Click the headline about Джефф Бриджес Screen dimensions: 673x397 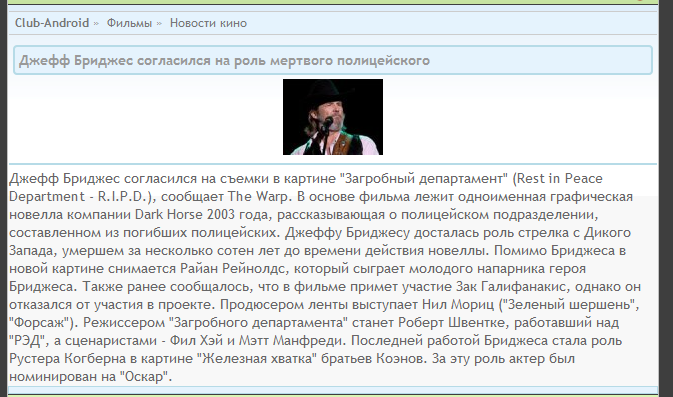point(224,61)
